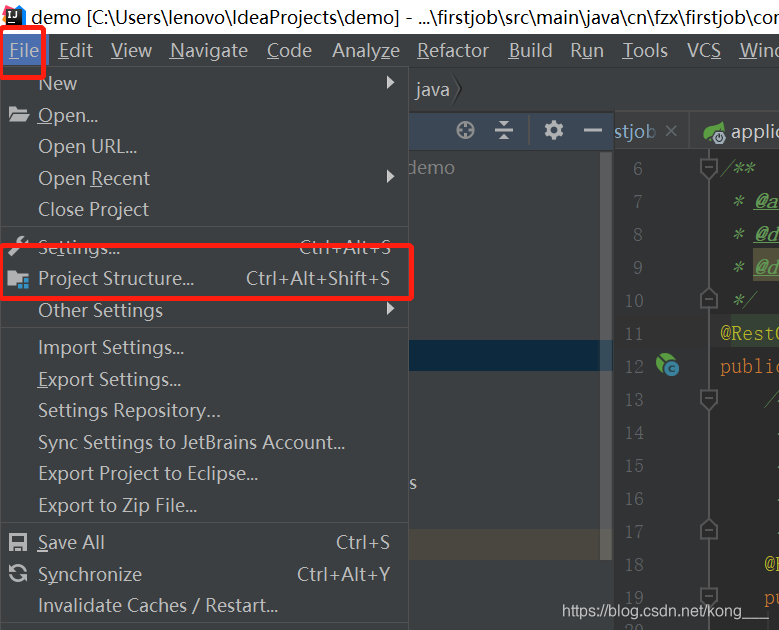Click the Settings wrench icon
The image size is (779, 630).
[x=18, y=245]
